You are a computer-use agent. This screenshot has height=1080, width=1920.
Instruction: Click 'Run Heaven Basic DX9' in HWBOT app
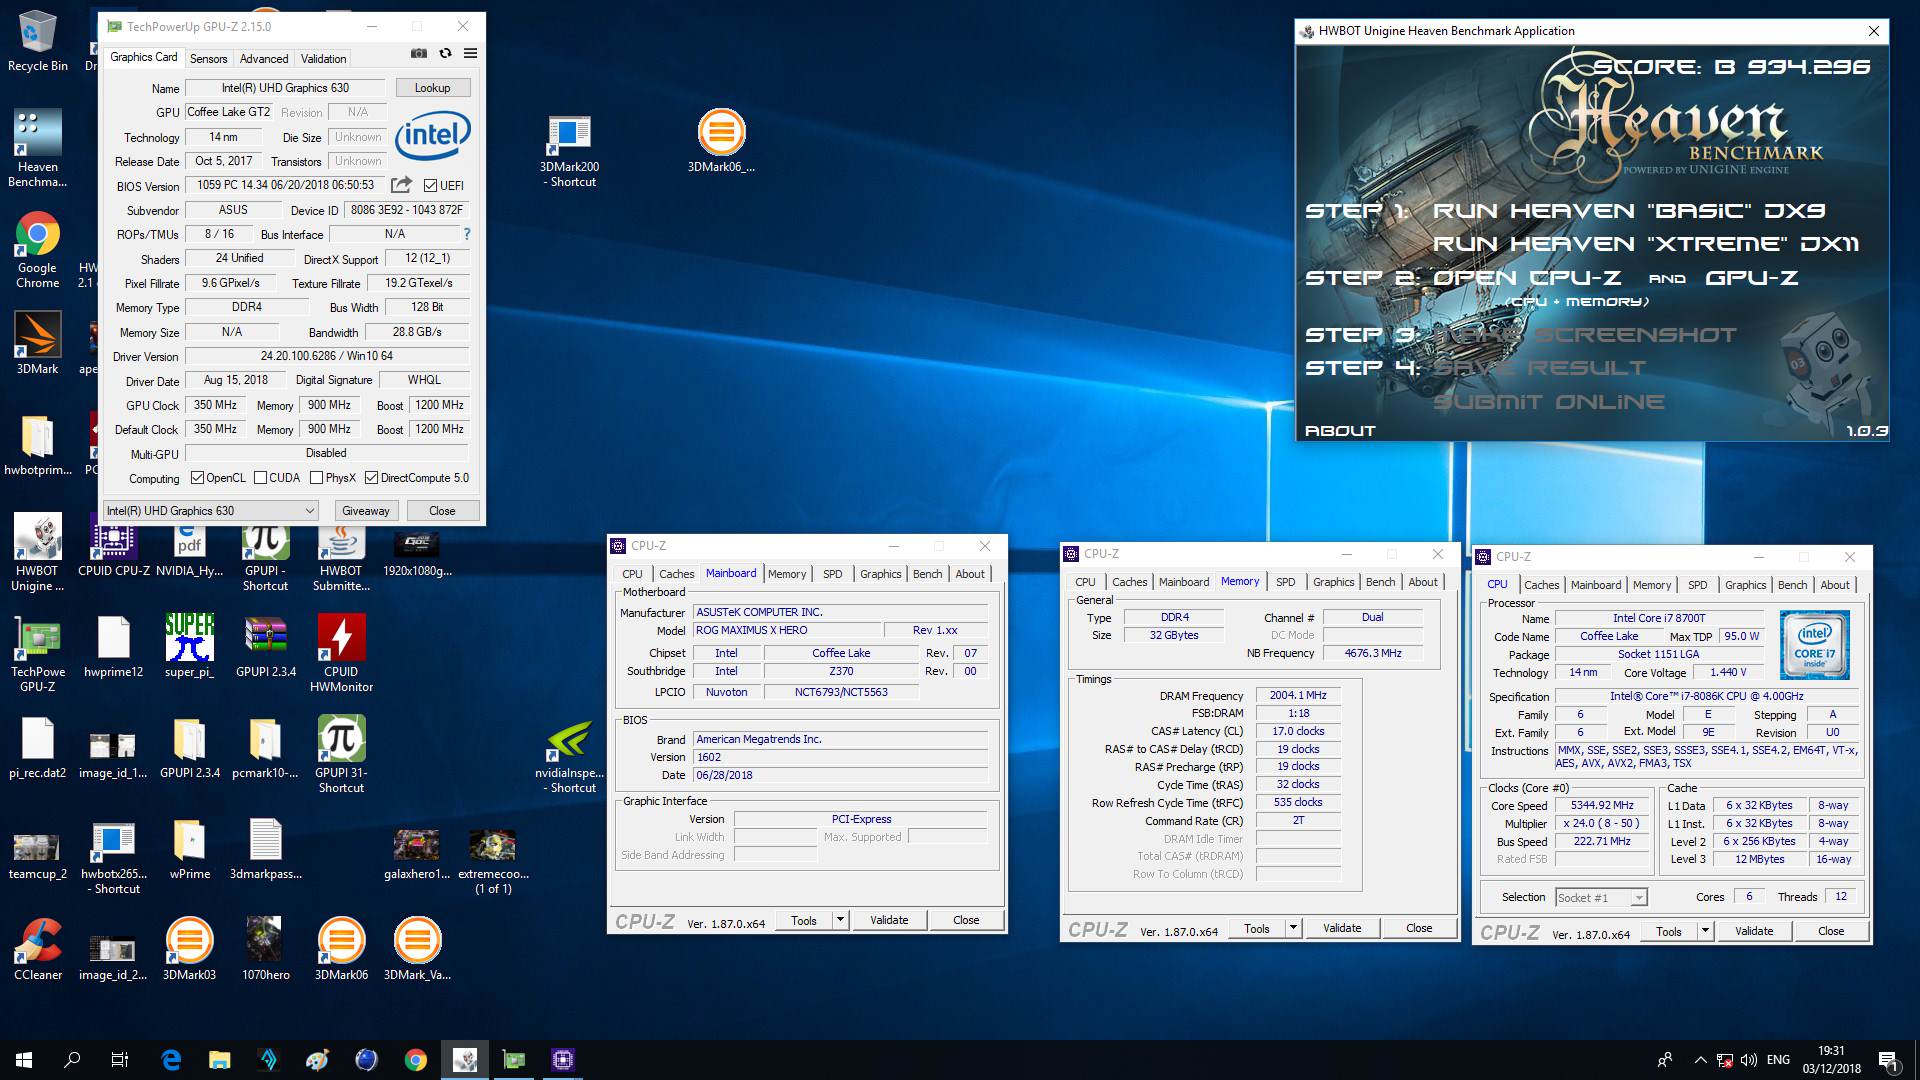[x=1629, y=211]
